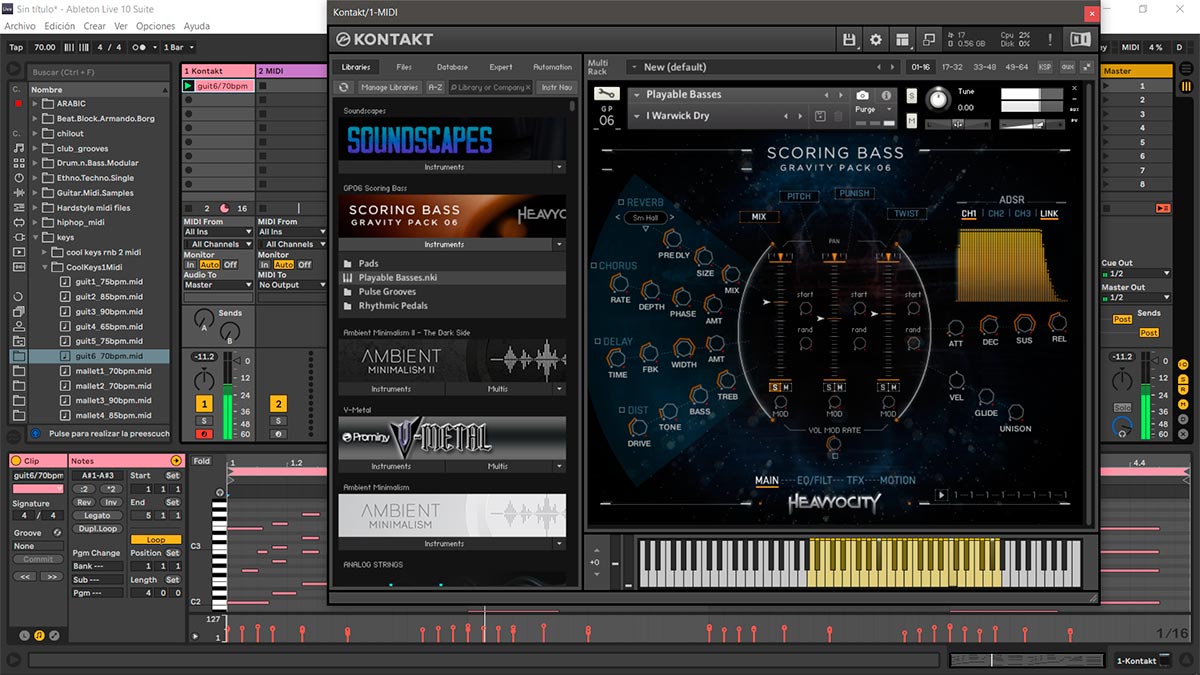Click the Manage Libraries button
The image size is (1200, 675).
(389, 87)
